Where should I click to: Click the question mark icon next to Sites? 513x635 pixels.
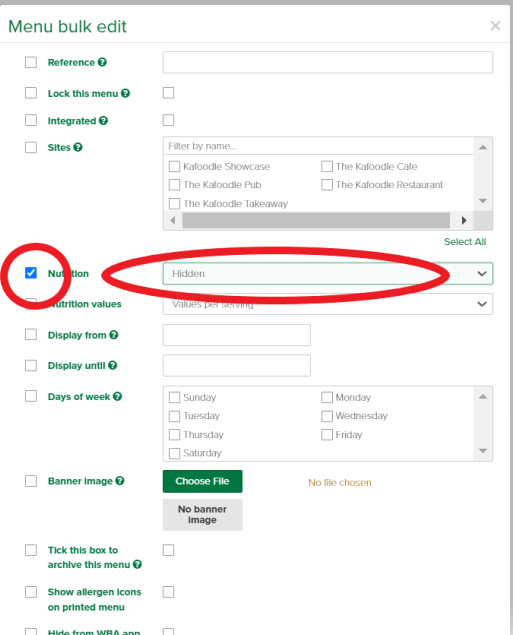[78, 147]
